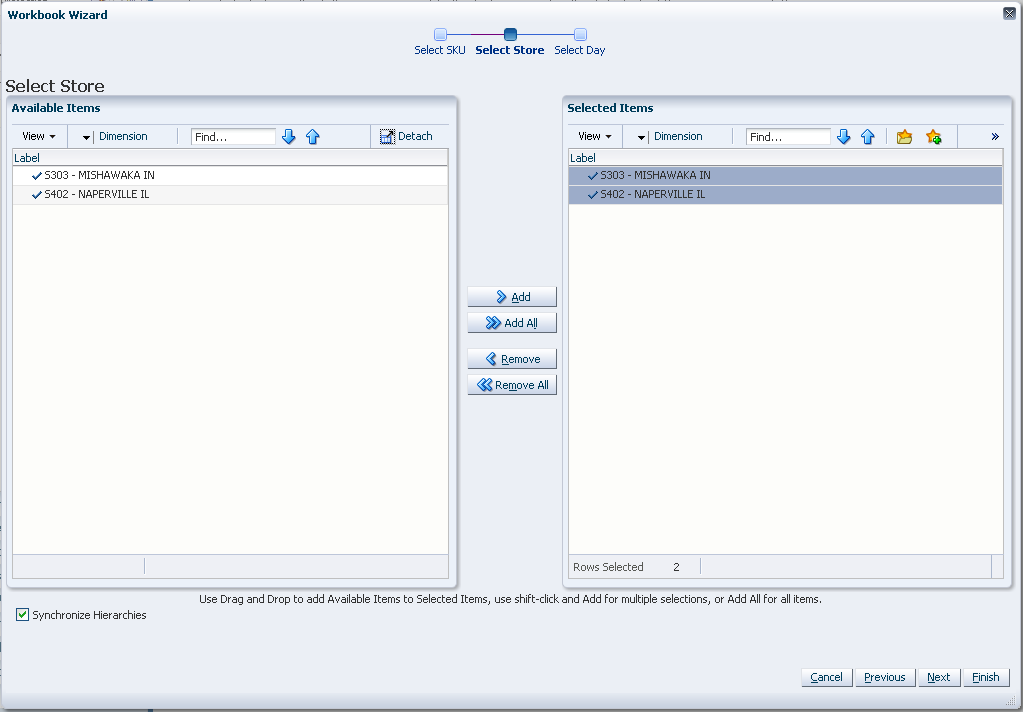This screenshot has height=712, width=1023.
Task: Open View menu in Selected Items
Action: pos(594,136)
